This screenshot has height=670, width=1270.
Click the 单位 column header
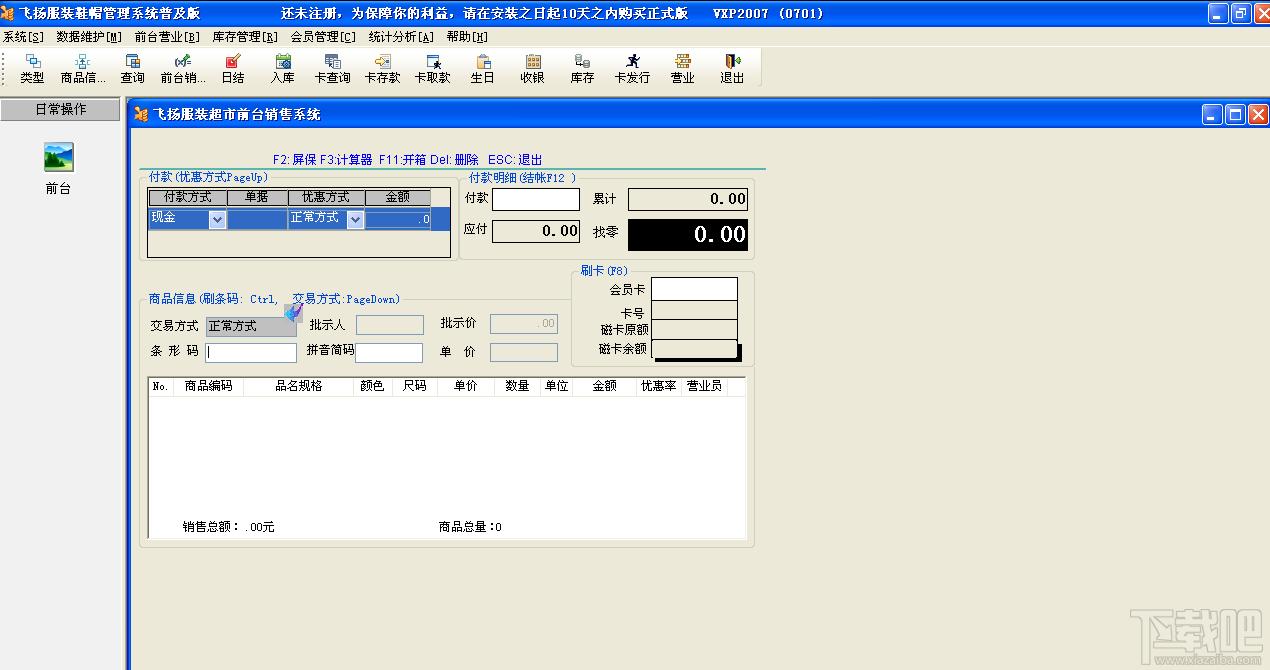[556, 386]
